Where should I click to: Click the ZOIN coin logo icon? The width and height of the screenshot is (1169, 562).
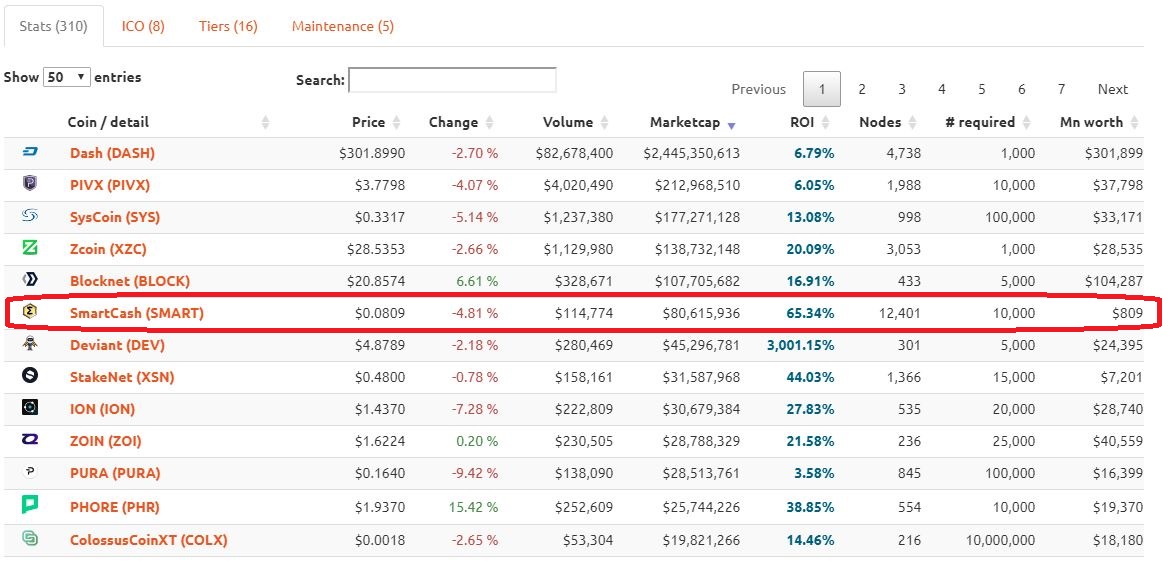point(31,440)
